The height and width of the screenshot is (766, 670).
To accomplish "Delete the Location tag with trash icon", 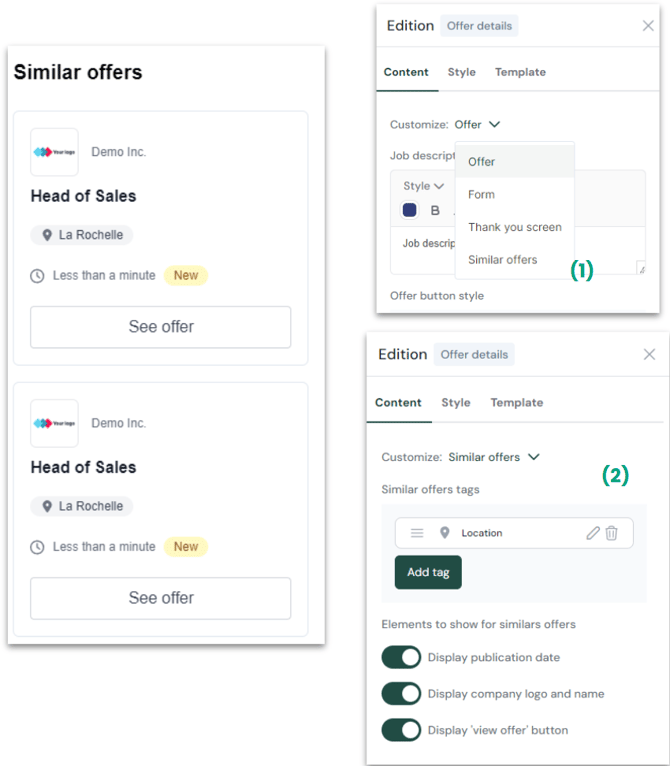I will tap(612, 533).
